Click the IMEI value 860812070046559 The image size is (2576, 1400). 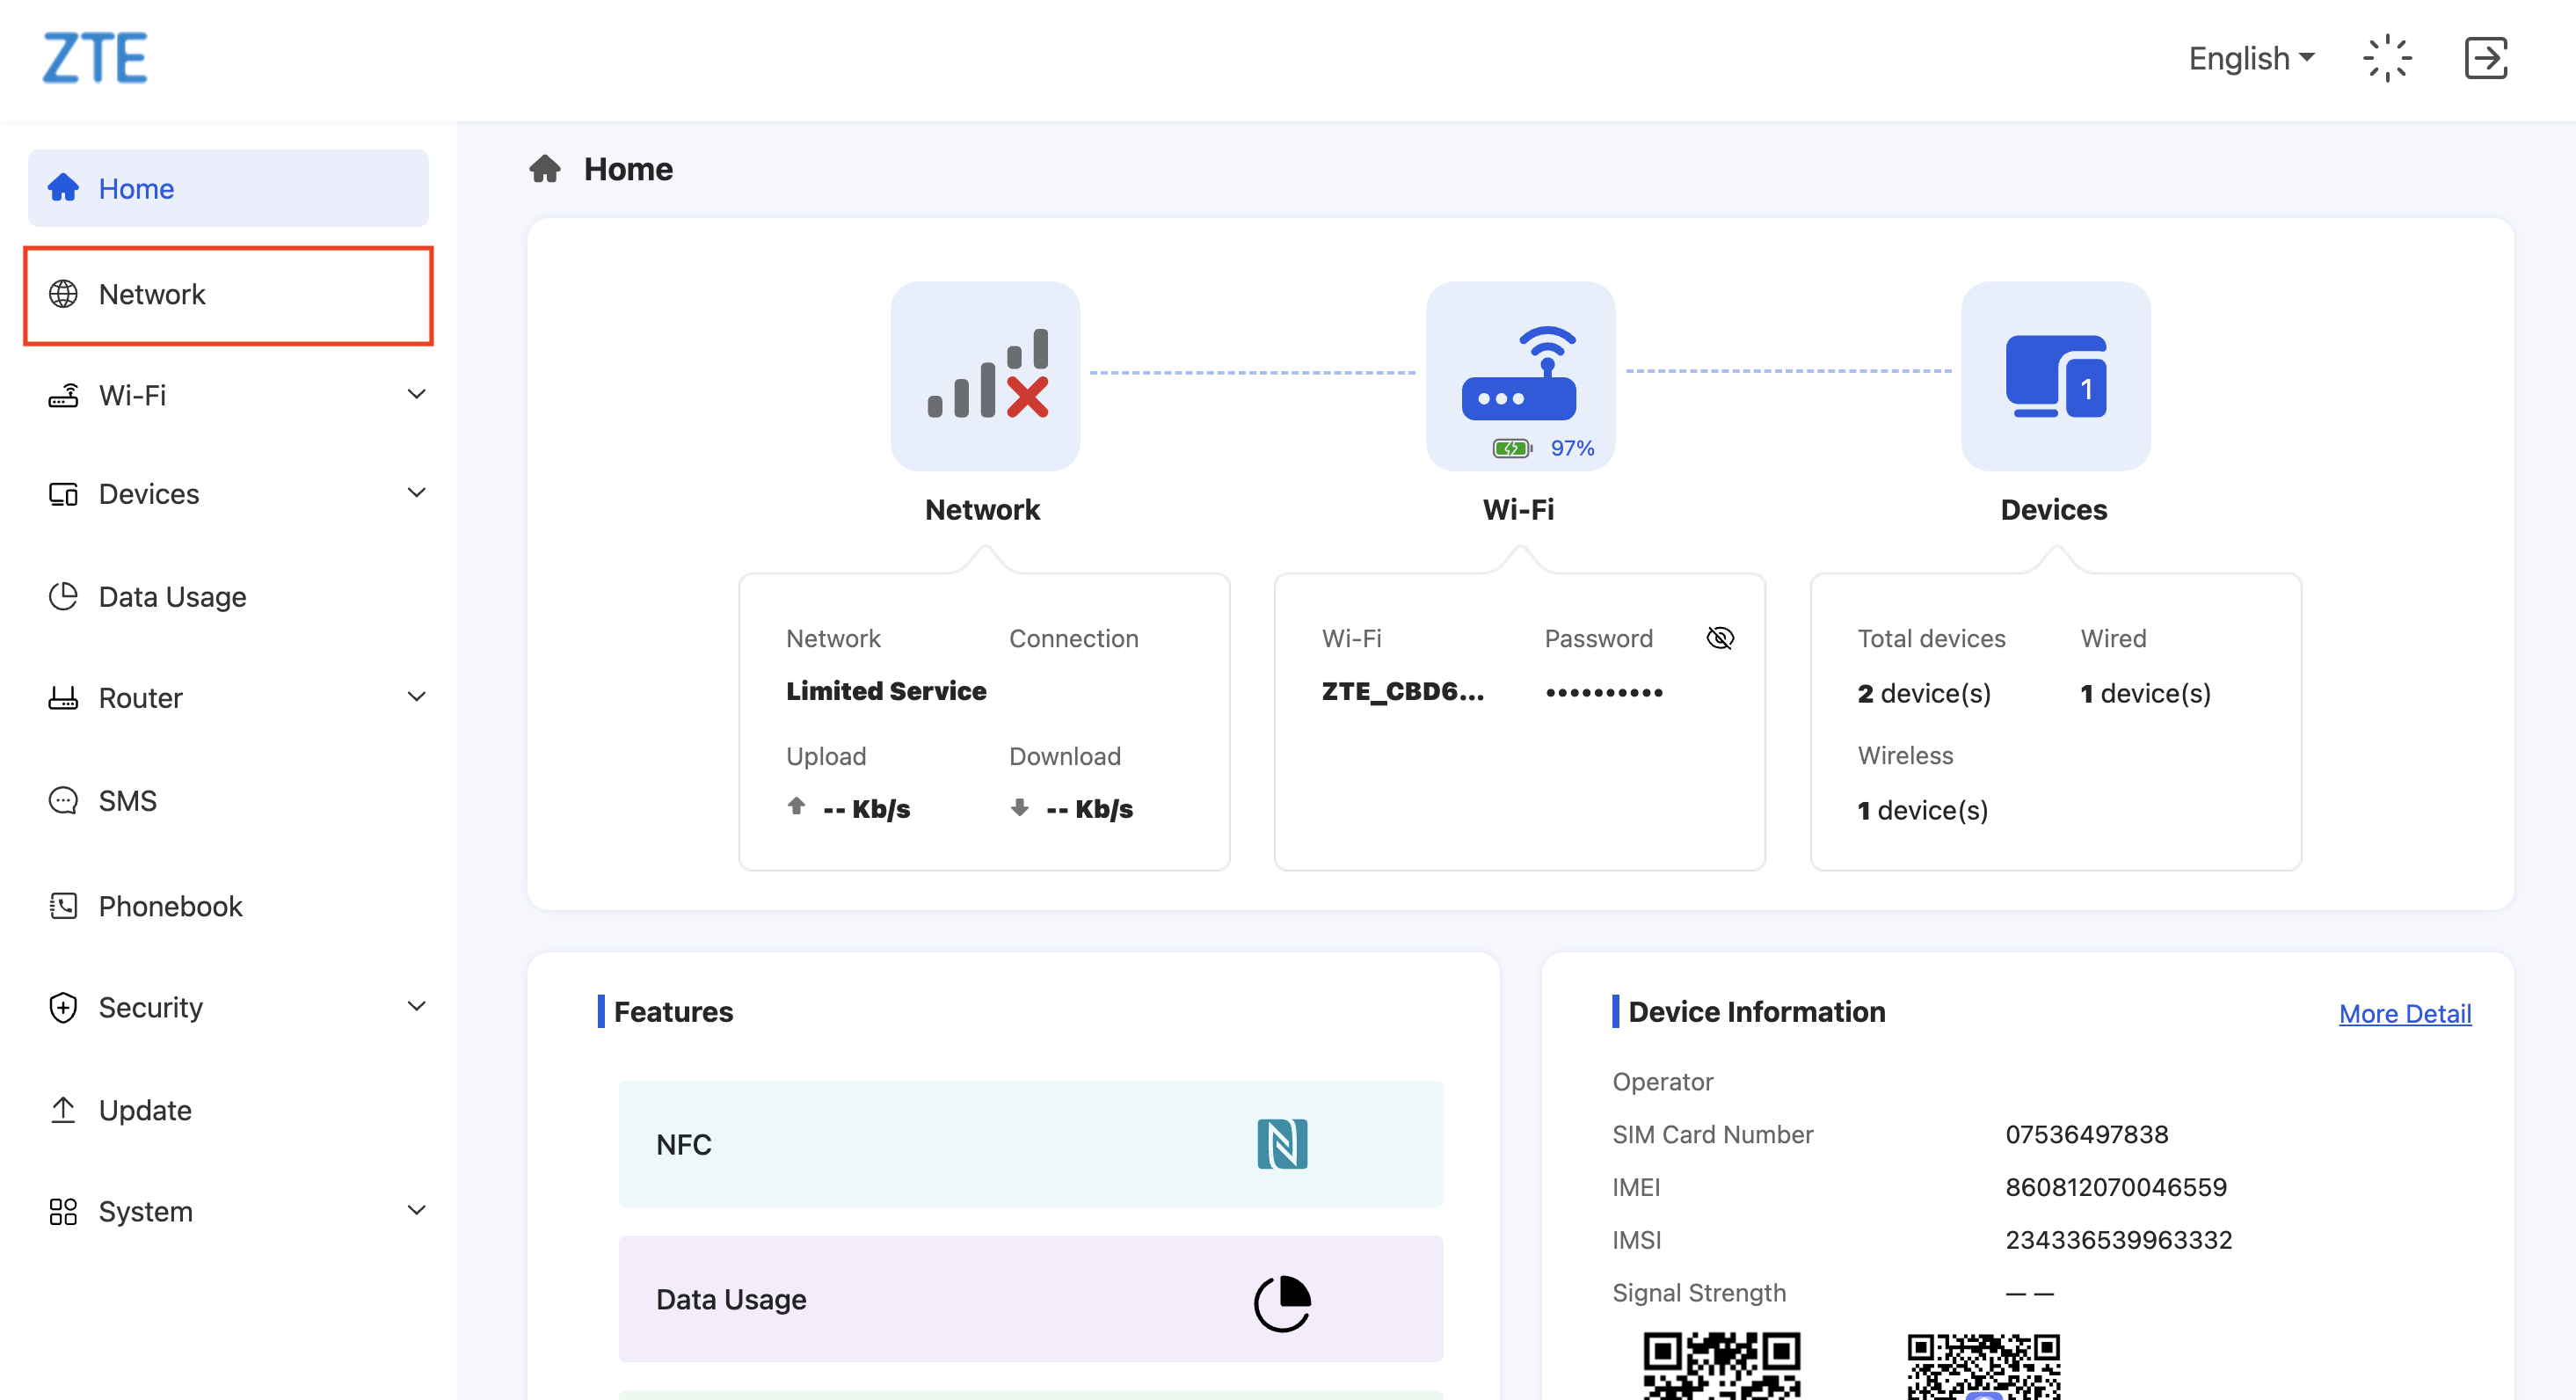pyautogui.click(x=2116, y=1187)
